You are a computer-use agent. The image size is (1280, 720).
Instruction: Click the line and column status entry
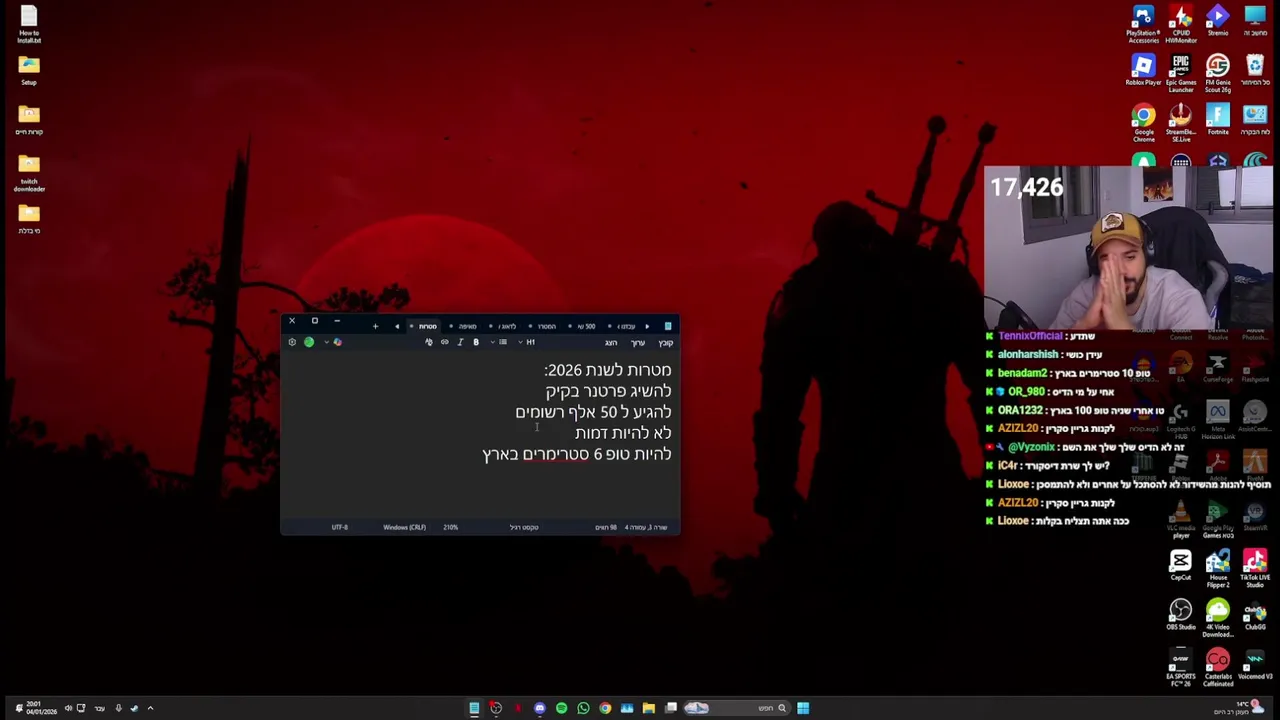coord(646,527)
